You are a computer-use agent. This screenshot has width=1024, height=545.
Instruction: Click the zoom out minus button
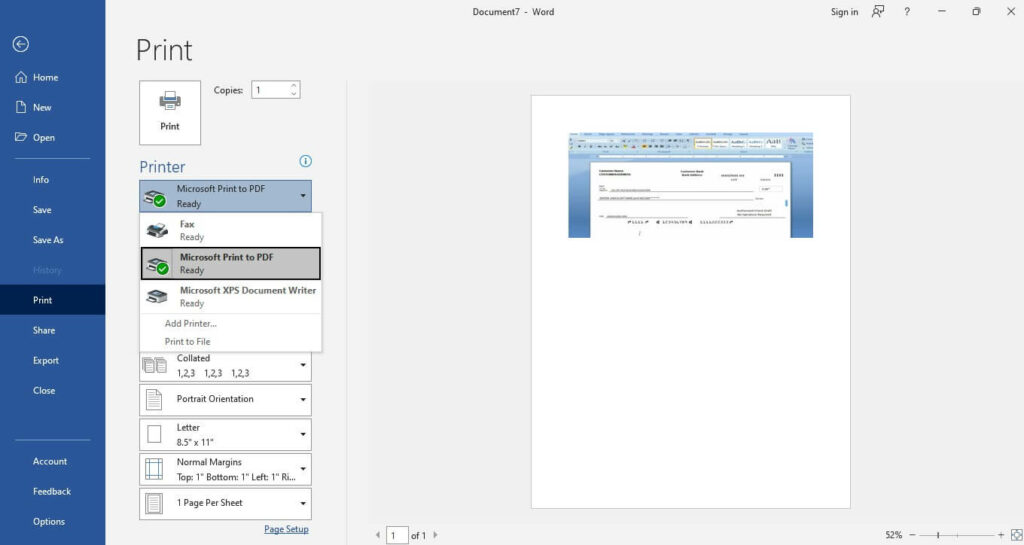pos(912,535)
